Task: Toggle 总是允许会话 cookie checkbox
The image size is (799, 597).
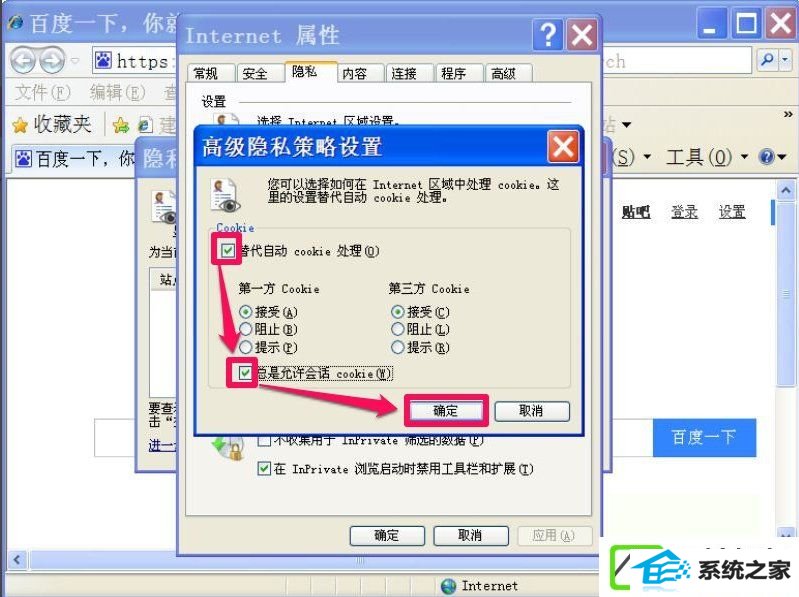Action: [245, 373]
